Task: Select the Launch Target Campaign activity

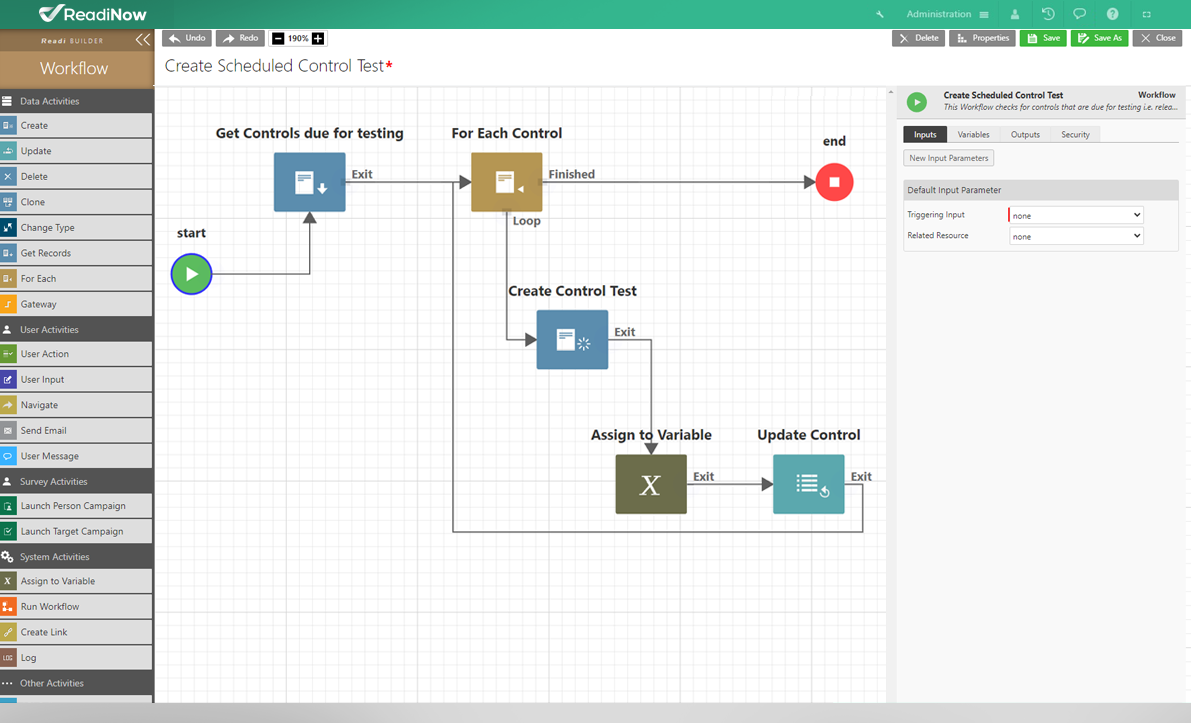Action: point(76,532)
